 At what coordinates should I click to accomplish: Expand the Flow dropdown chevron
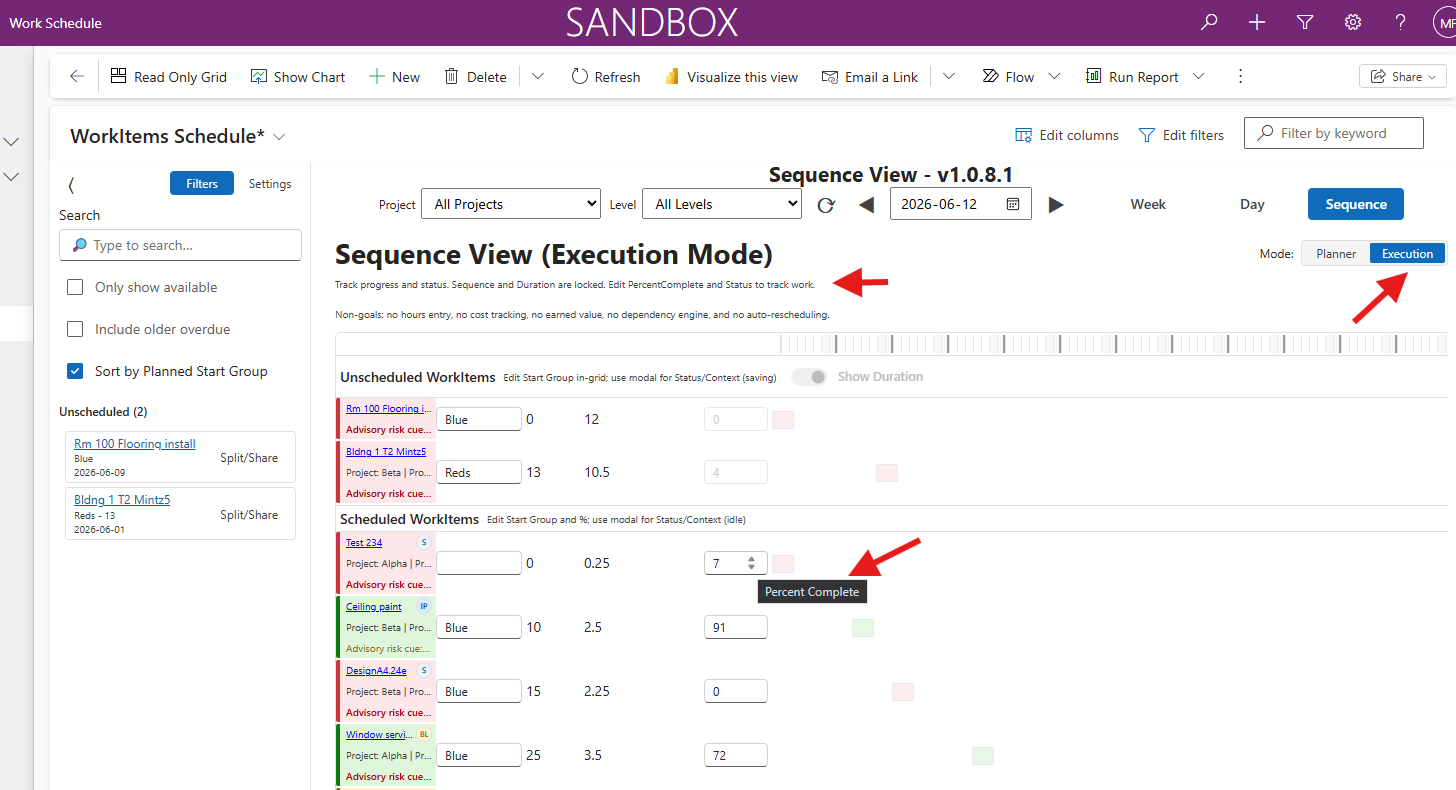tap(1054, 77)
